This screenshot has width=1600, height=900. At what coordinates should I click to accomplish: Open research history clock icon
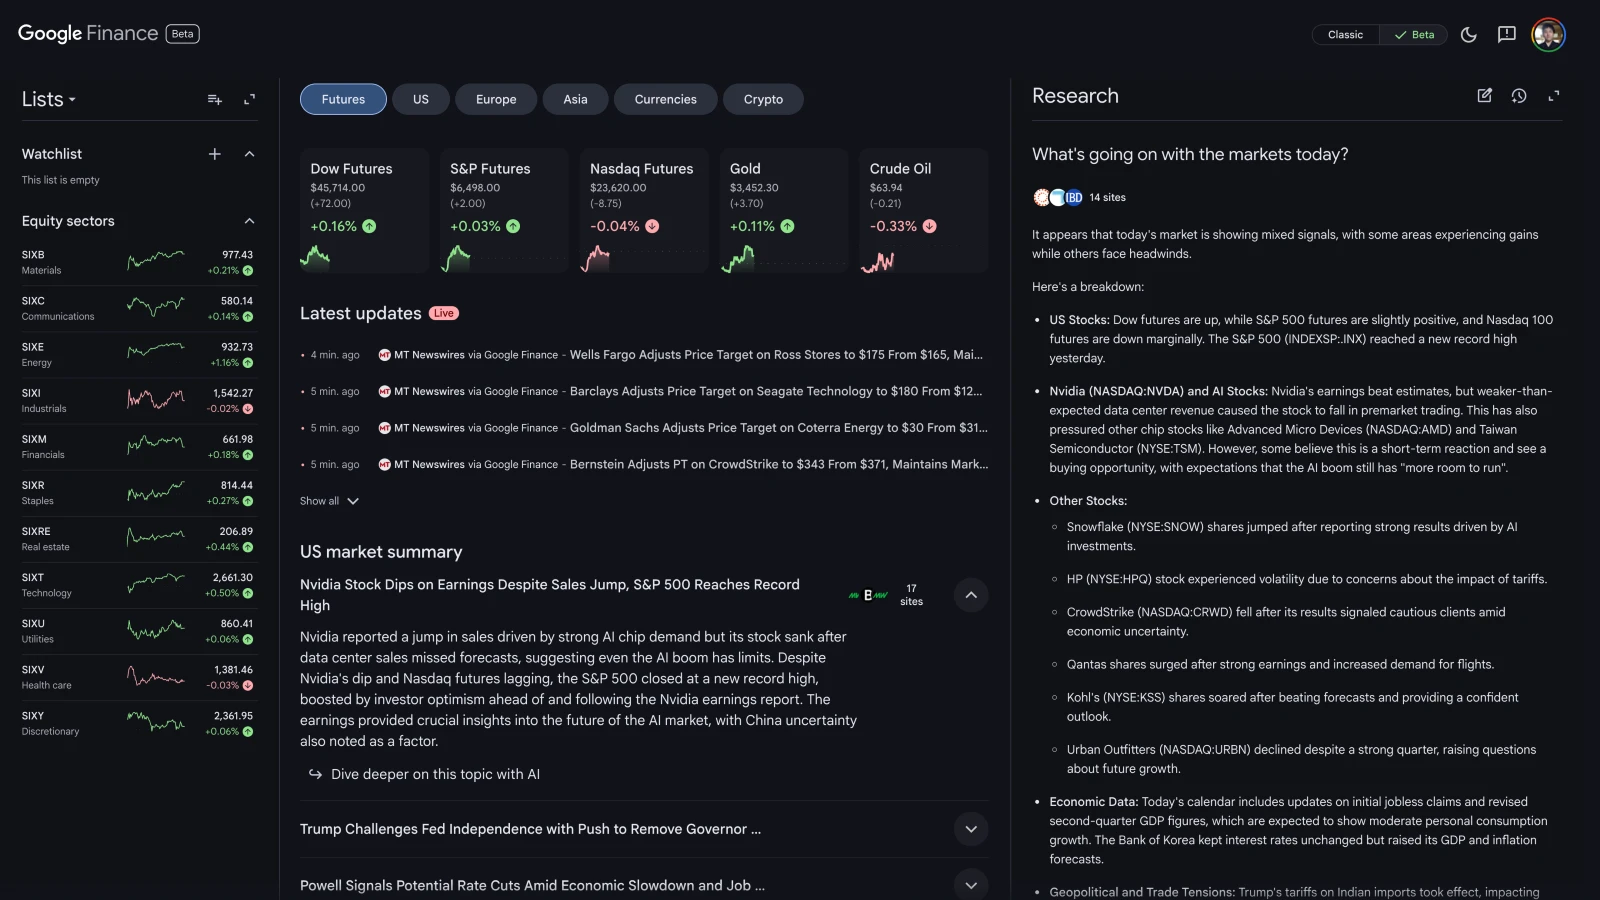coord(1519,96)
